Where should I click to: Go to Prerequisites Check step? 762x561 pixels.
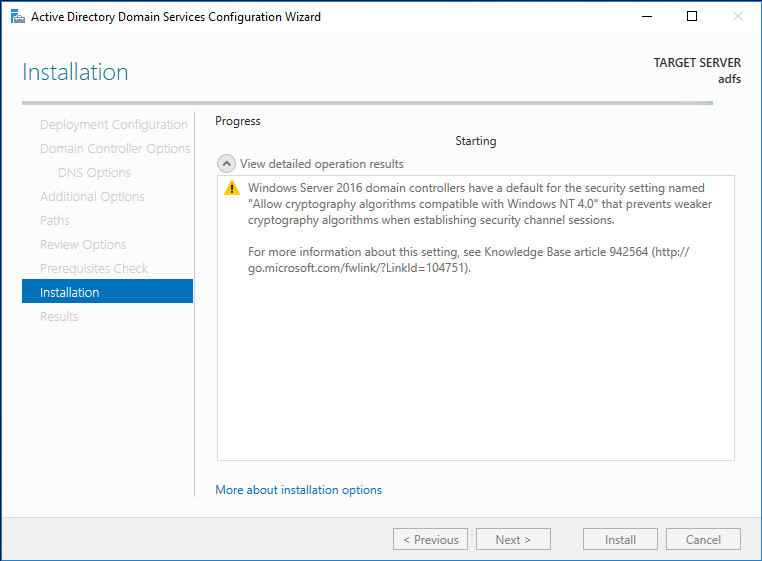(x=94, y=269)
